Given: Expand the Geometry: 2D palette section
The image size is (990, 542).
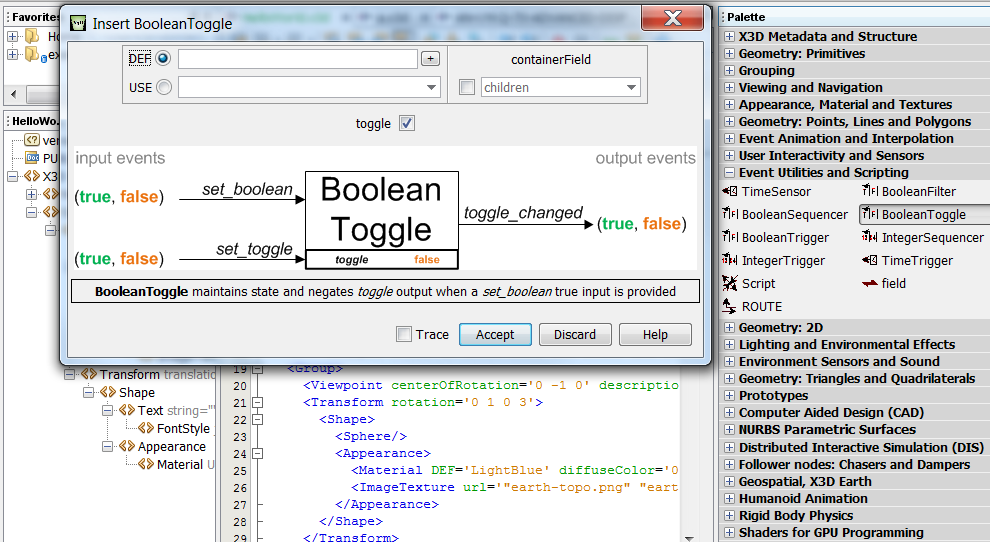Looking at the screenshot, I should pyautogui.click(x=729, y=328).
